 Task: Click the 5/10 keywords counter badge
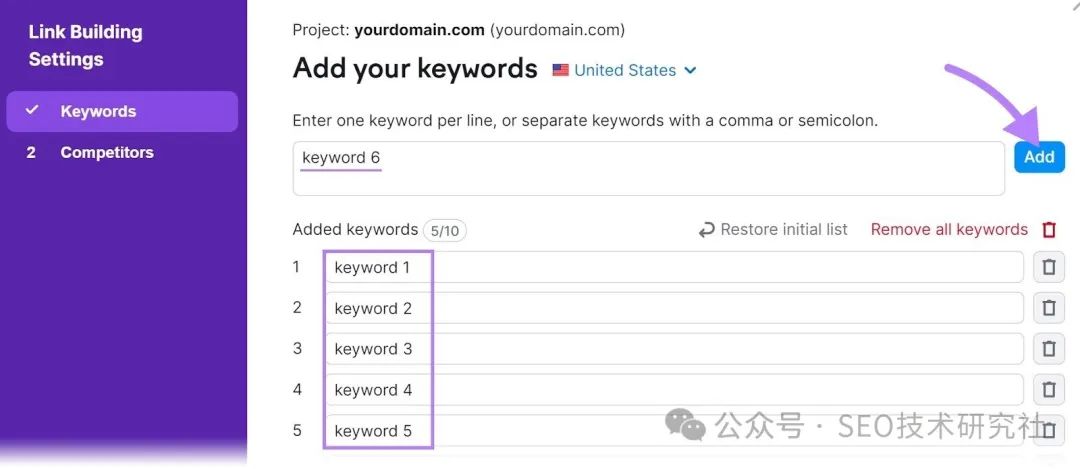pos(444,231)
